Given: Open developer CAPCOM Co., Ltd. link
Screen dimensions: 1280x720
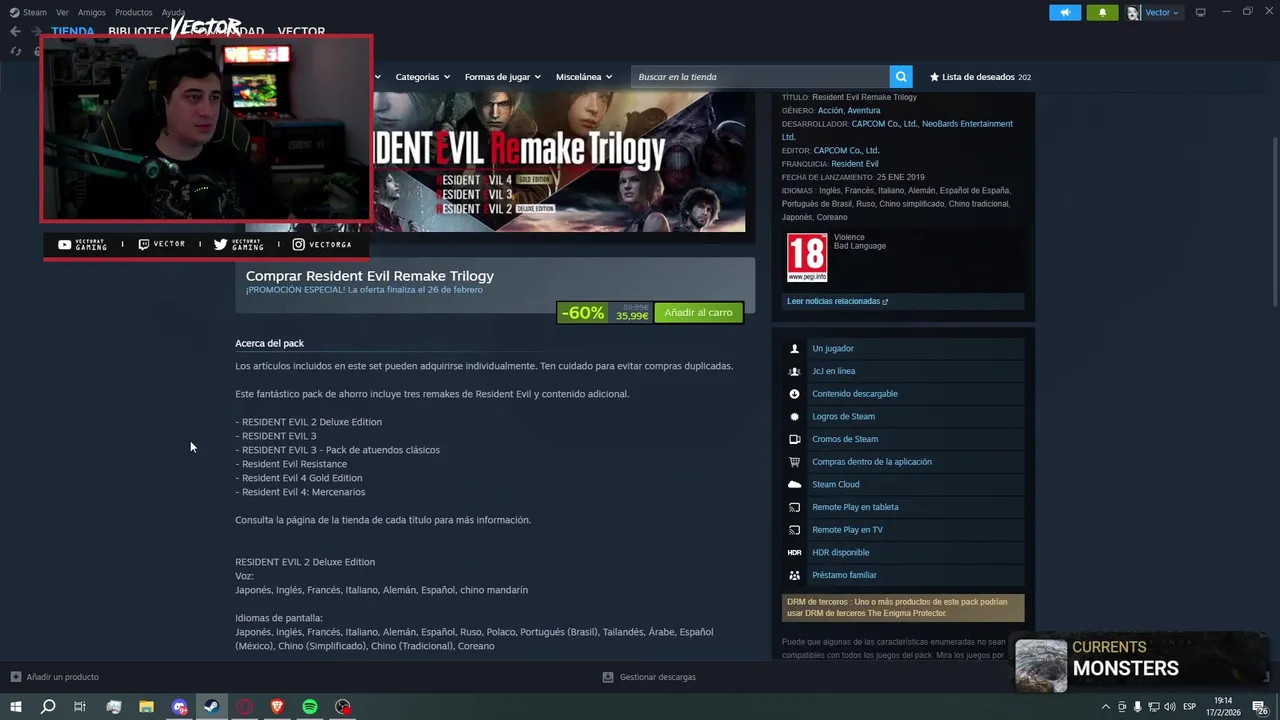Looking at the screenshot, I should [884, 124].
